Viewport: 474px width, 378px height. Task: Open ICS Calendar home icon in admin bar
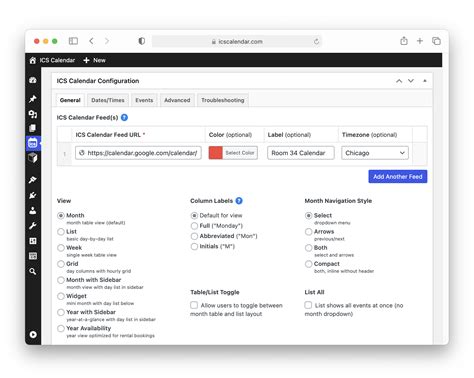click(33, 60)
